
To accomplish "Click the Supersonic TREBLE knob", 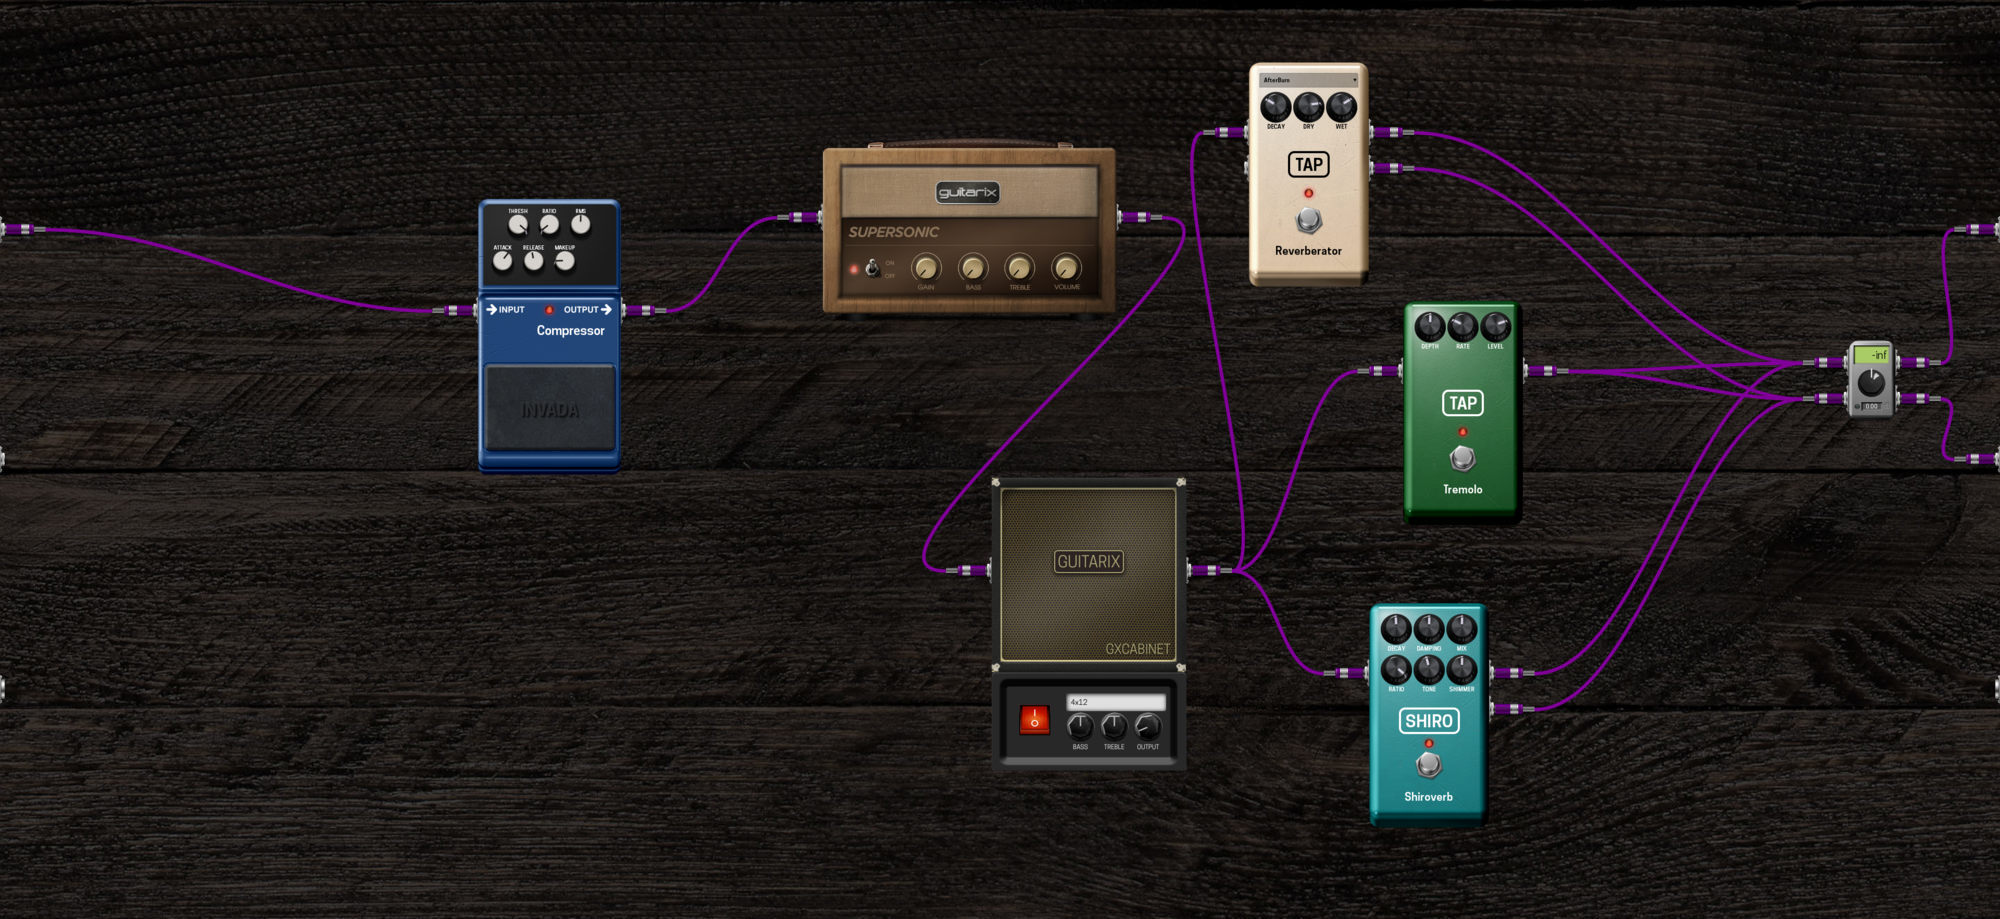I will (1019, 267).
